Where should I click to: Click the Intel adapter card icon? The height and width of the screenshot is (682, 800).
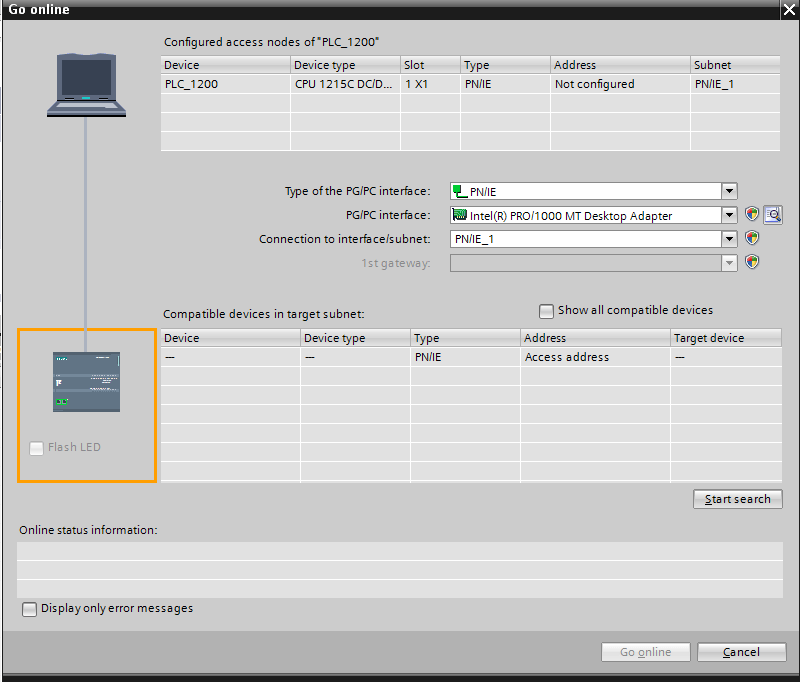460,215
